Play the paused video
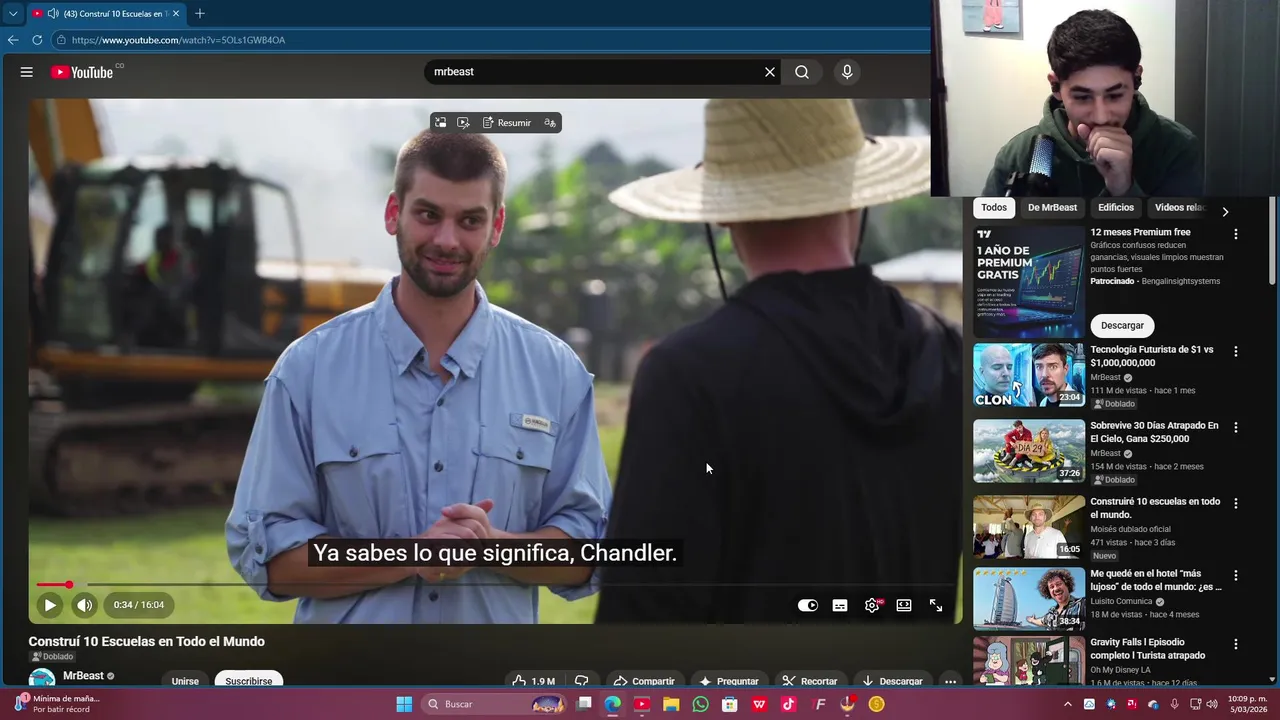The width and height of the screenshot is (1280, 720). tap(50, 605)
